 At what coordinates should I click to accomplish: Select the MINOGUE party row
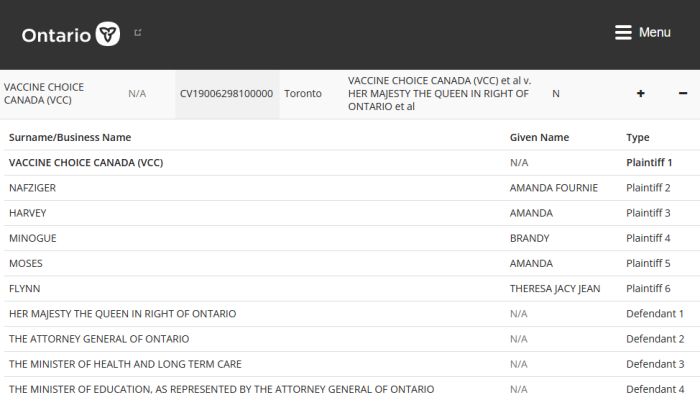click(352, 238)
